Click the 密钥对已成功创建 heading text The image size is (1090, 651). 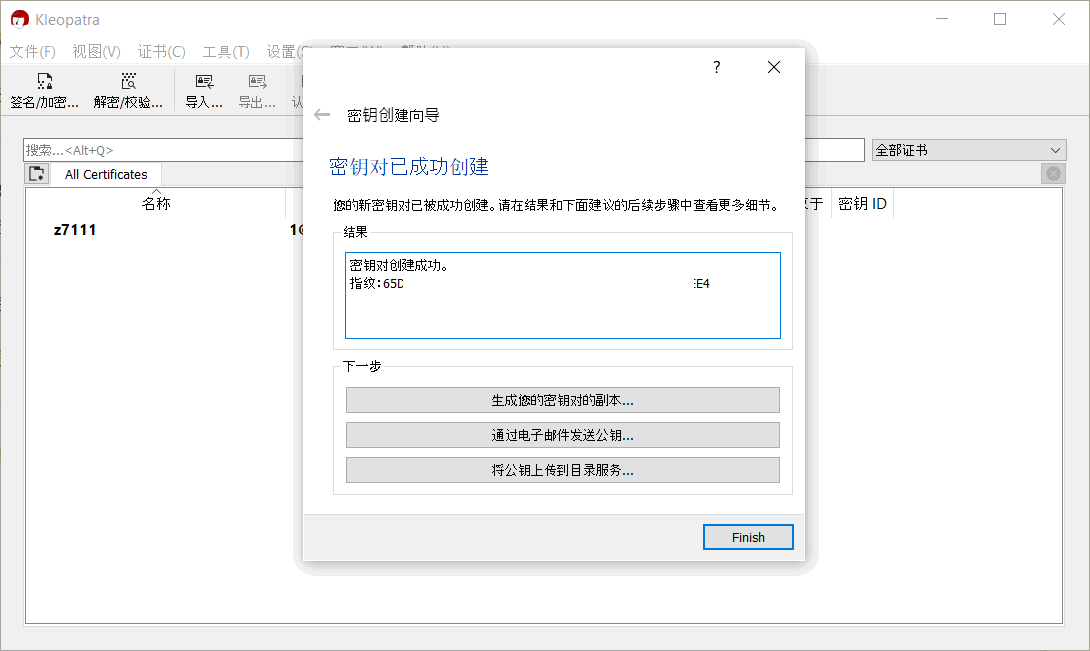tap(409, 167)
